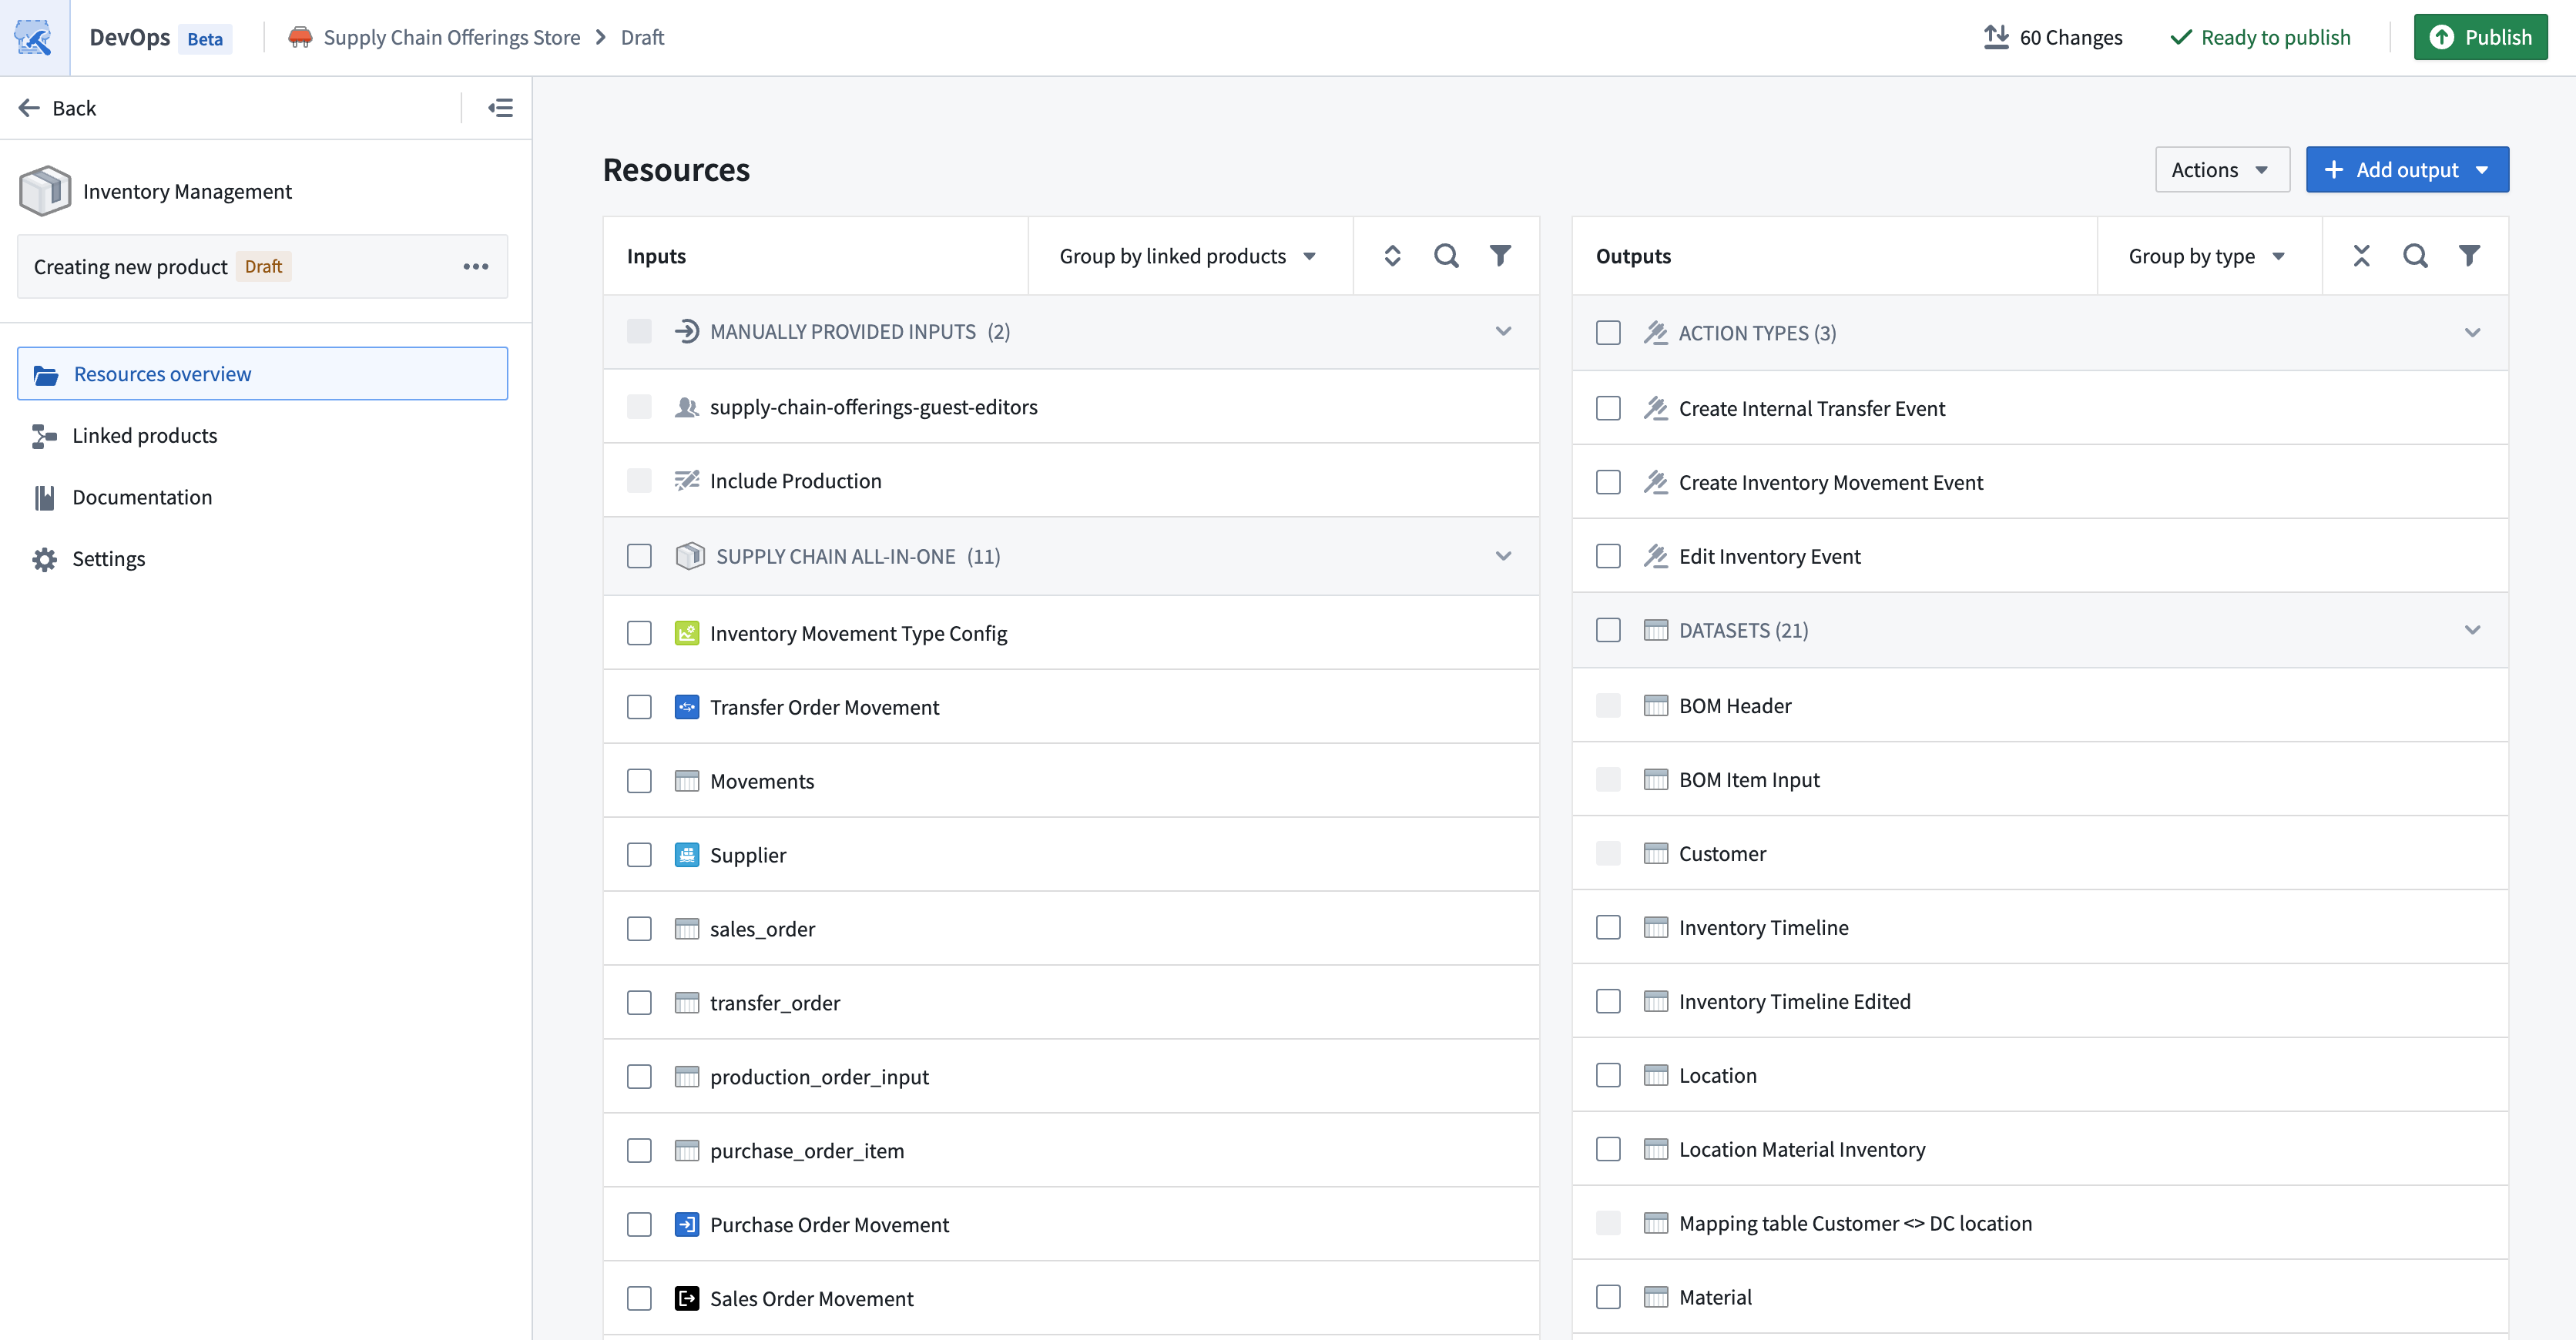Screen dimensions: 2576x1340
Task: Open the Linked products section
Action: tap(144, 436)
